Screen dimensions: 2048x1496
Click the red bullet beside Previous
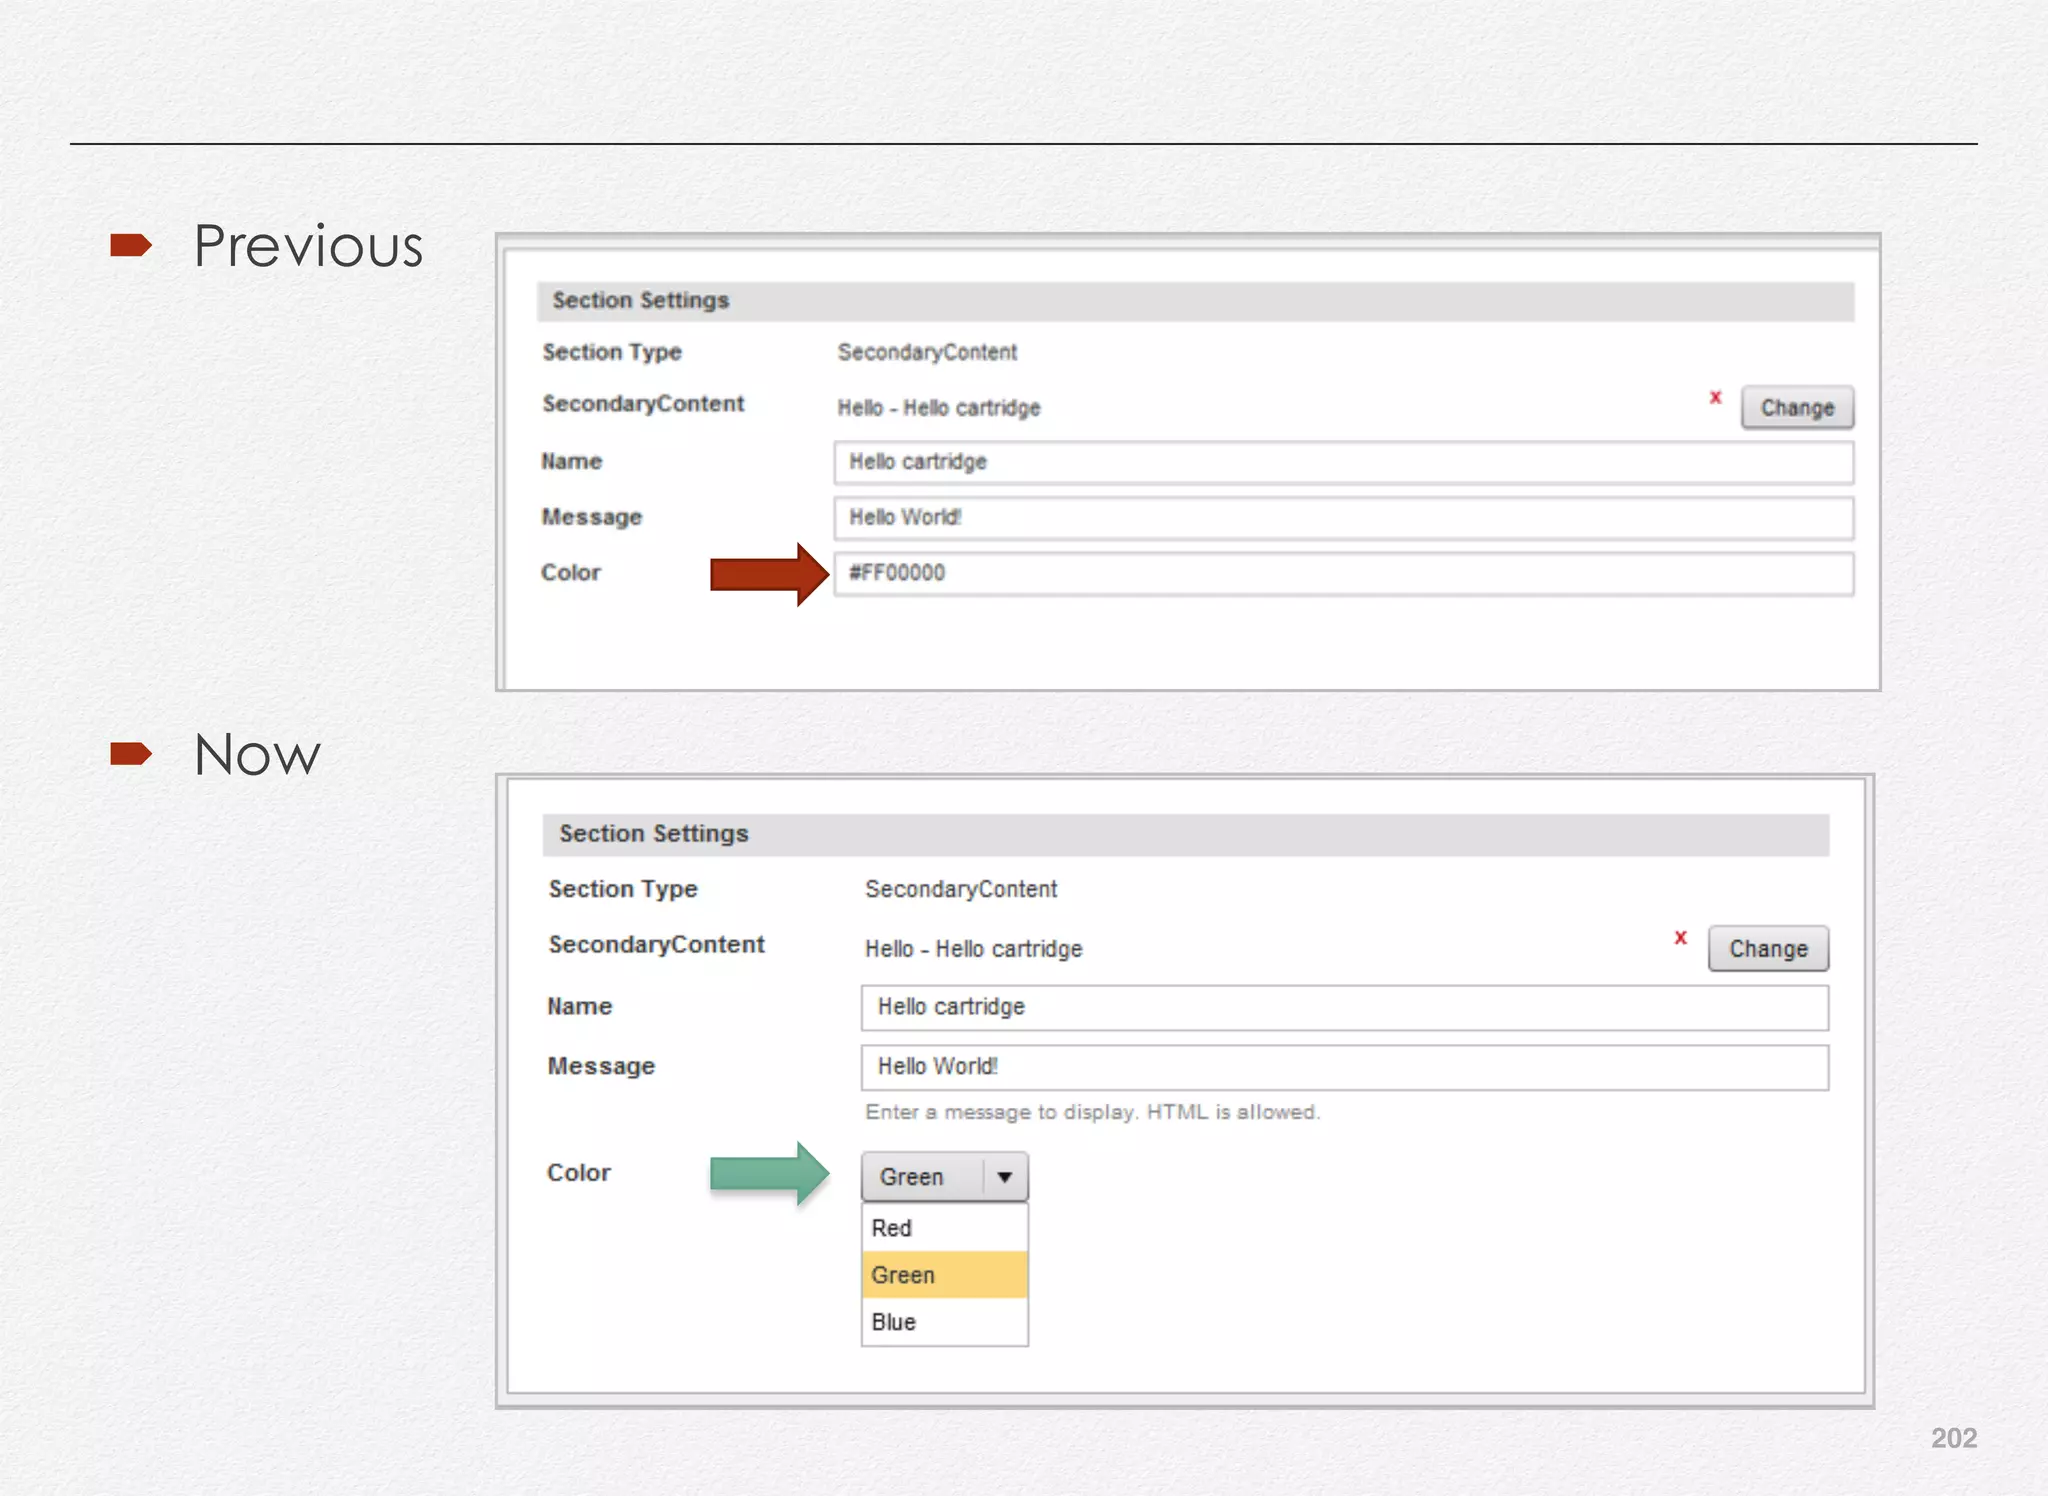(130, 245)
